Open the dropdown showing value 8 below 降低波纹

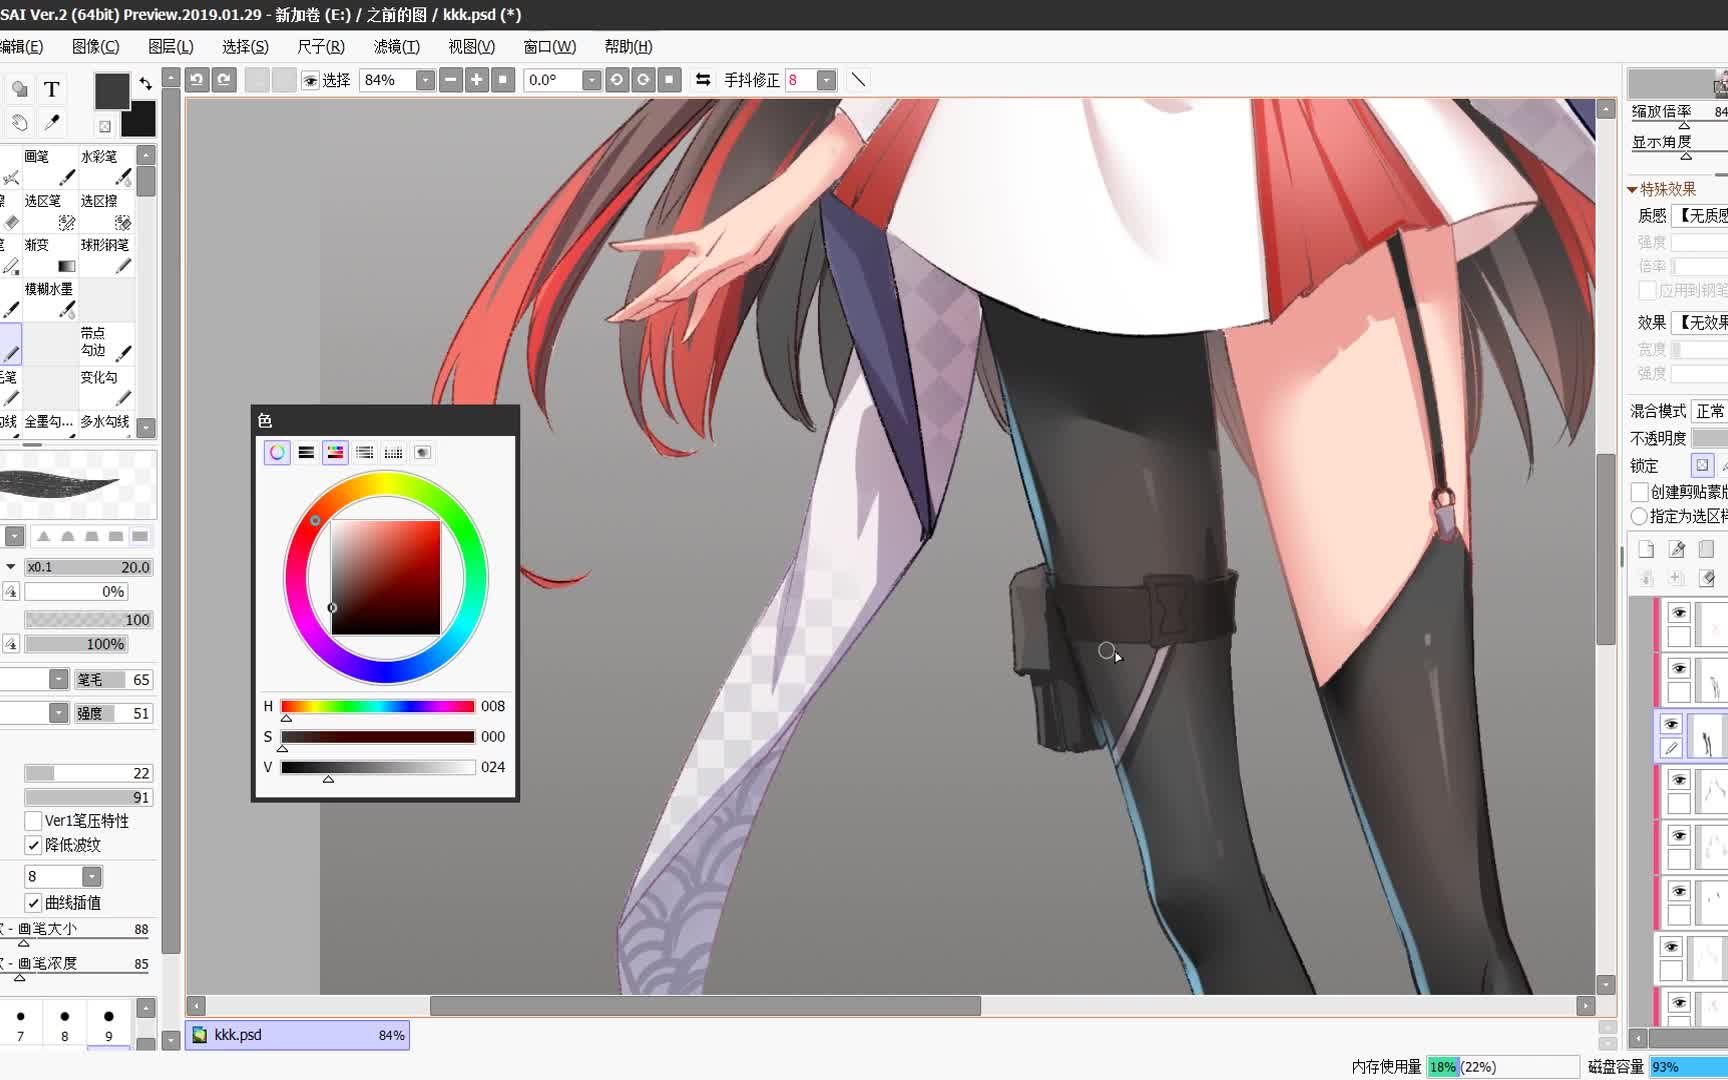click(92, 877)
